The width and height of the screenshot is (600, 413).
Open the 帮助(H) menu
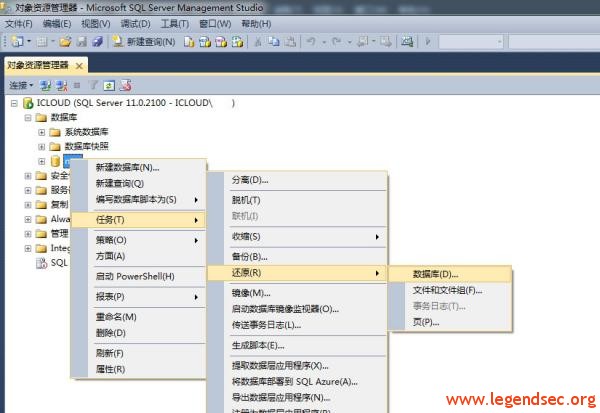click(256, 24)
